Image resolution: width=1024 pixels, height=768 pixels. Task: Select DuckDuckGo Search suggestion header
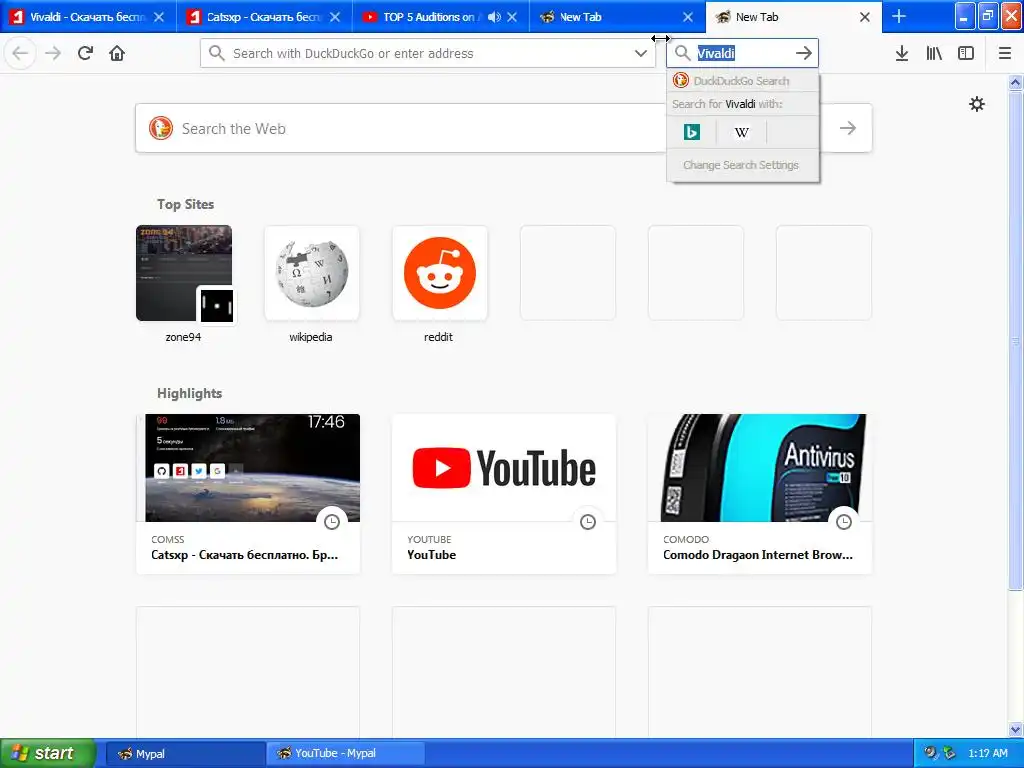(743, 81)
